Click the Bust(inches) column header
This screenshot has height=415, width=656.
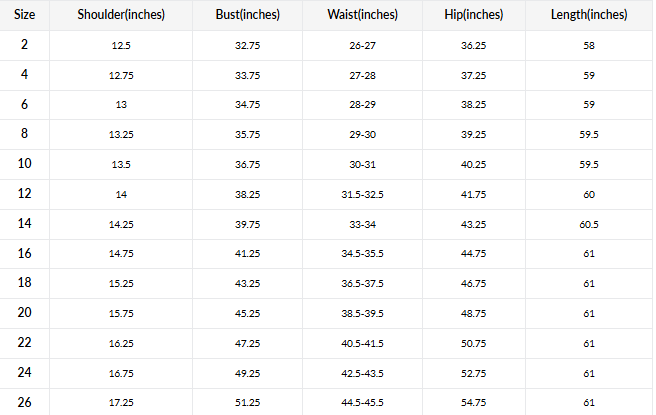point(248,15)
